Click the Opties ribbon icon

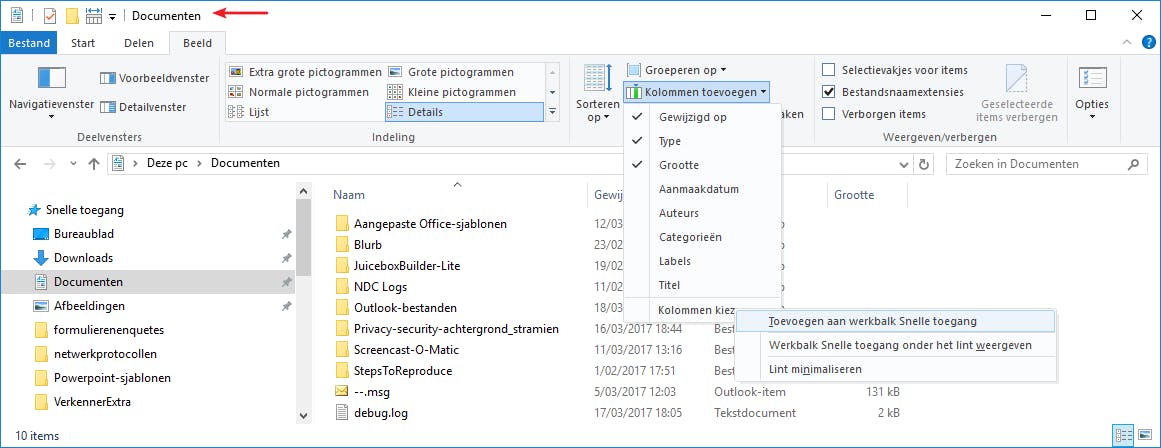tap(1091, 82)
